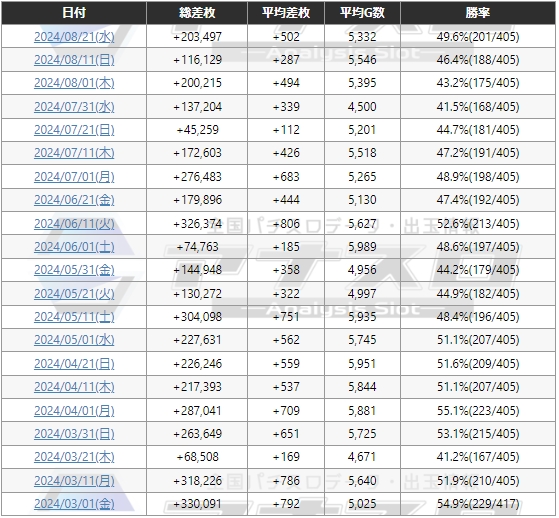Screen dimensions: 559x518
Task: Open the 2024/06/01(土) date link
Action: coord(74,247)
